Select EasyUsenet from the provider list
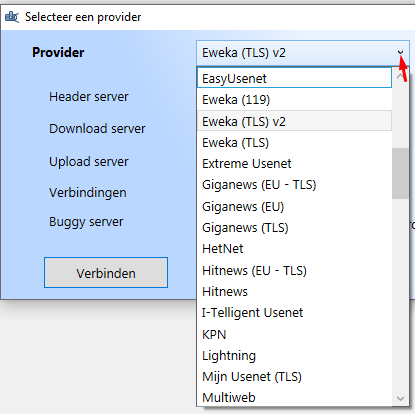Screen dimensions: 415x414 294,78
